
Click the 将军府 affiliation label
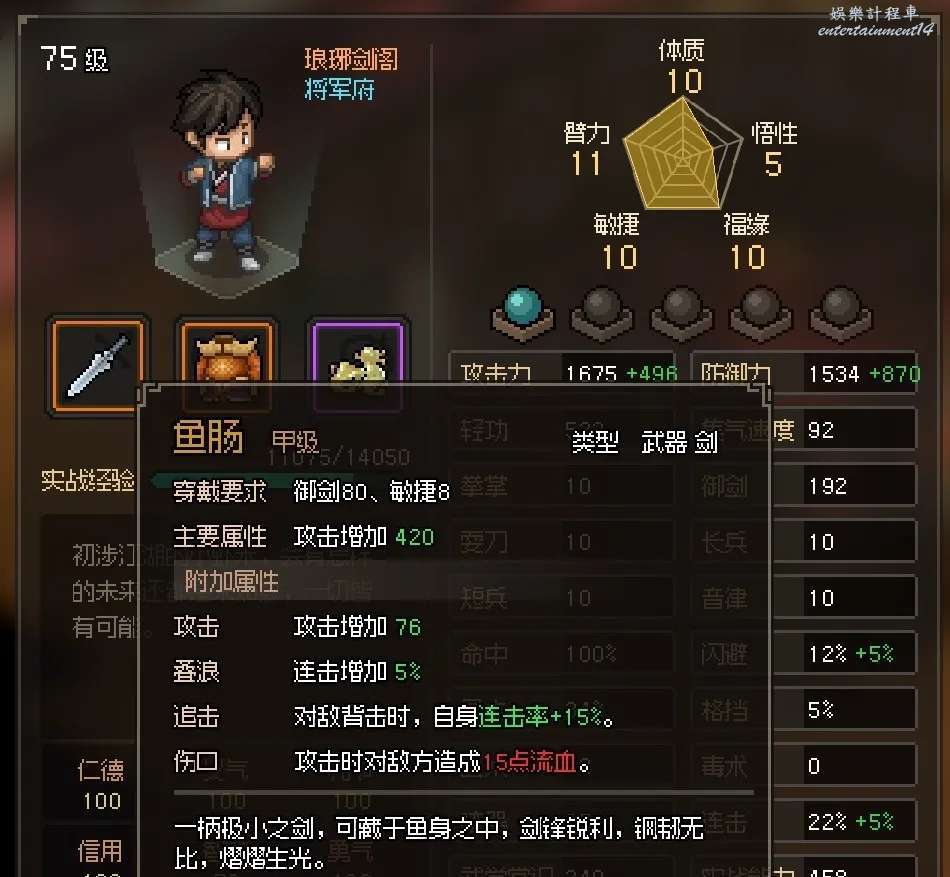click(x=339, y=89)
